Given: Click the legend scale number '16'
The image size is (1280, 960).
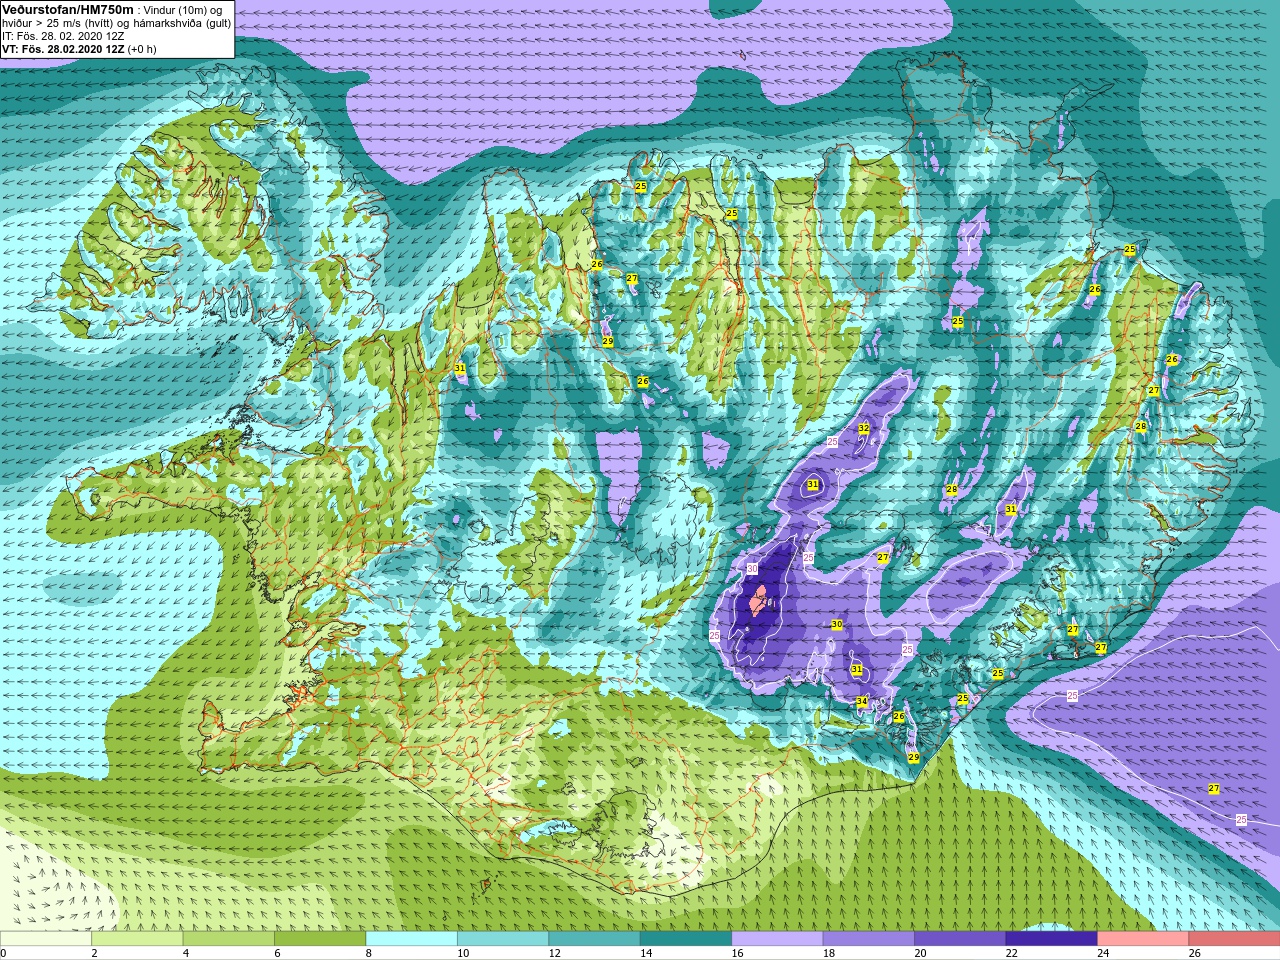Looking at the screenshot, I should click(737, 953).
